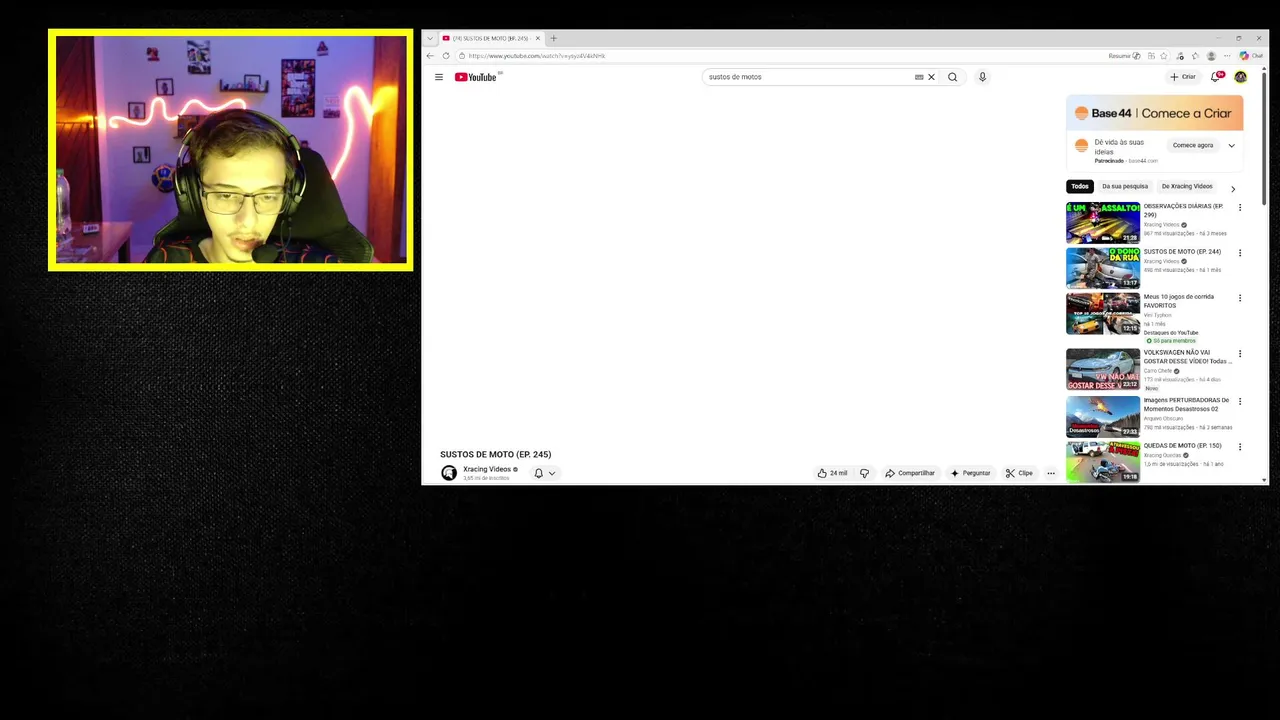Click into the YouTube search field
Image resolution: width=1280 pixels, height=720 pixels.
tap(808, 77)
